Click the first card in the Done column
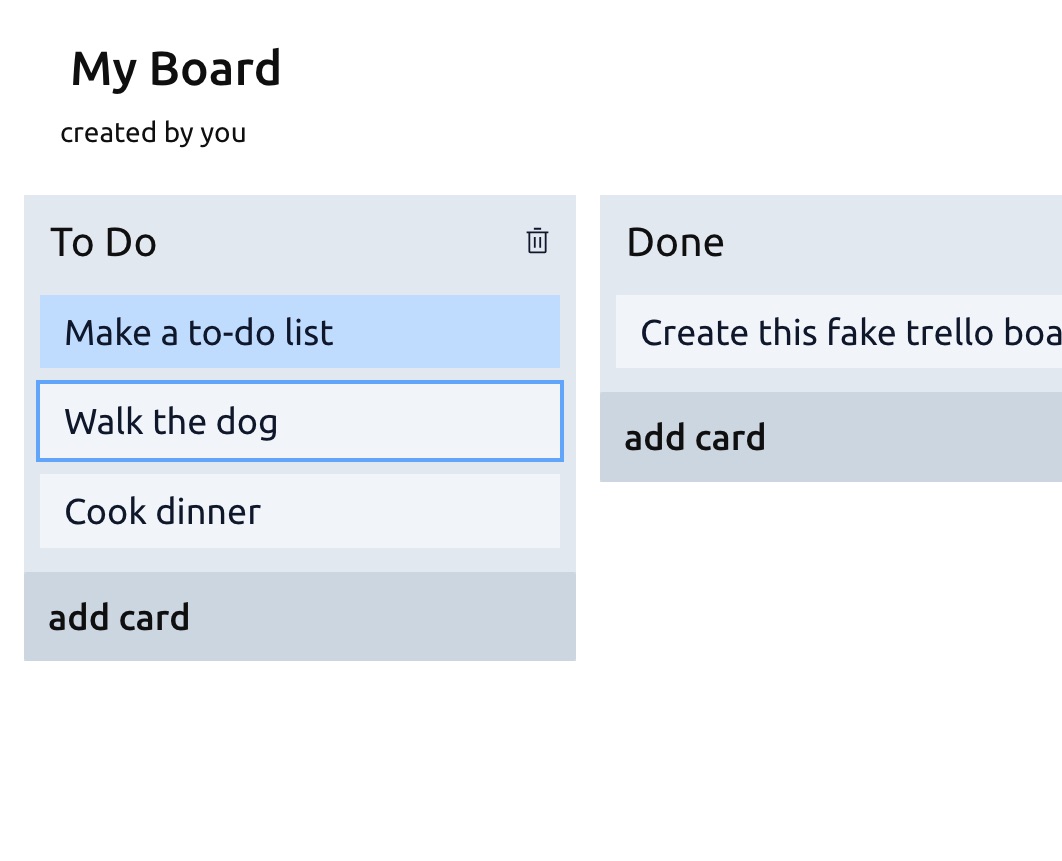Screen dimensions: 1062x861 coord(839,331)
